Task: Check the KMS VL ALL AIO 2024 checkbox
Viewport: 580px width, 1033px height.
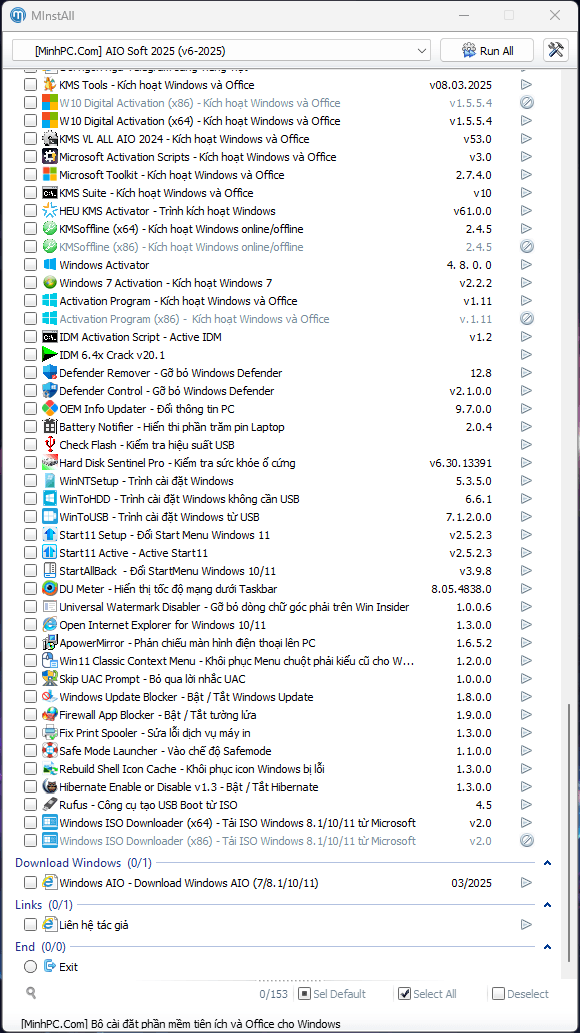Action: pyautogui.click(x=30, y=139)
